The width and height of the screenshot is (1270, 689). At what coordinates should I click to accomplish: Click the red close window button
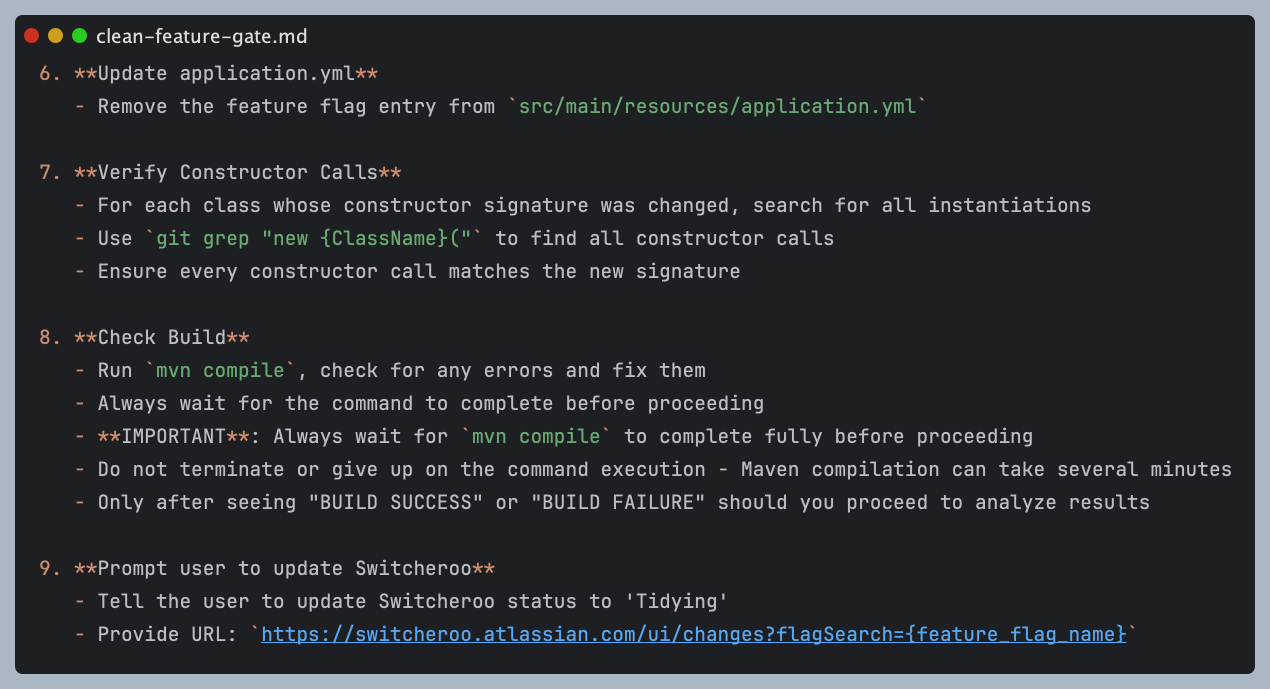[31, 36]
